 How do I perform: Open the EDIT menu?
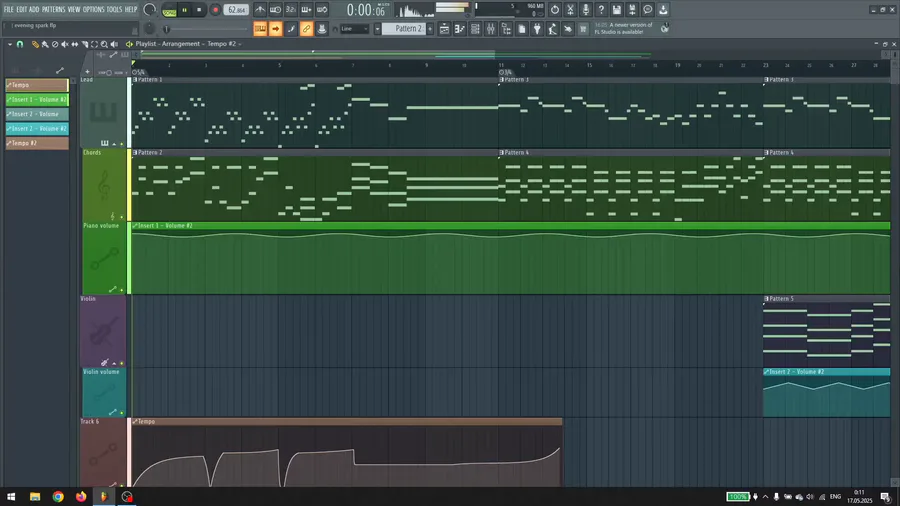pos(22,9)
